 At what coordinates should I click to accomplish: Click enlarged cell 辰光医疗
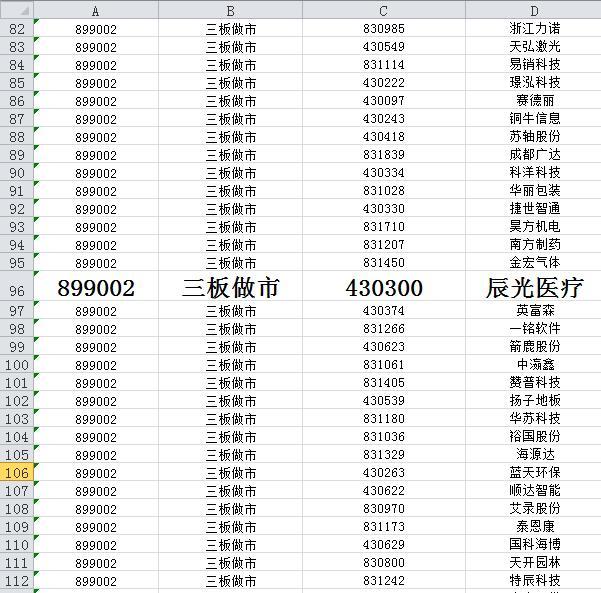(x=534, y=286)
